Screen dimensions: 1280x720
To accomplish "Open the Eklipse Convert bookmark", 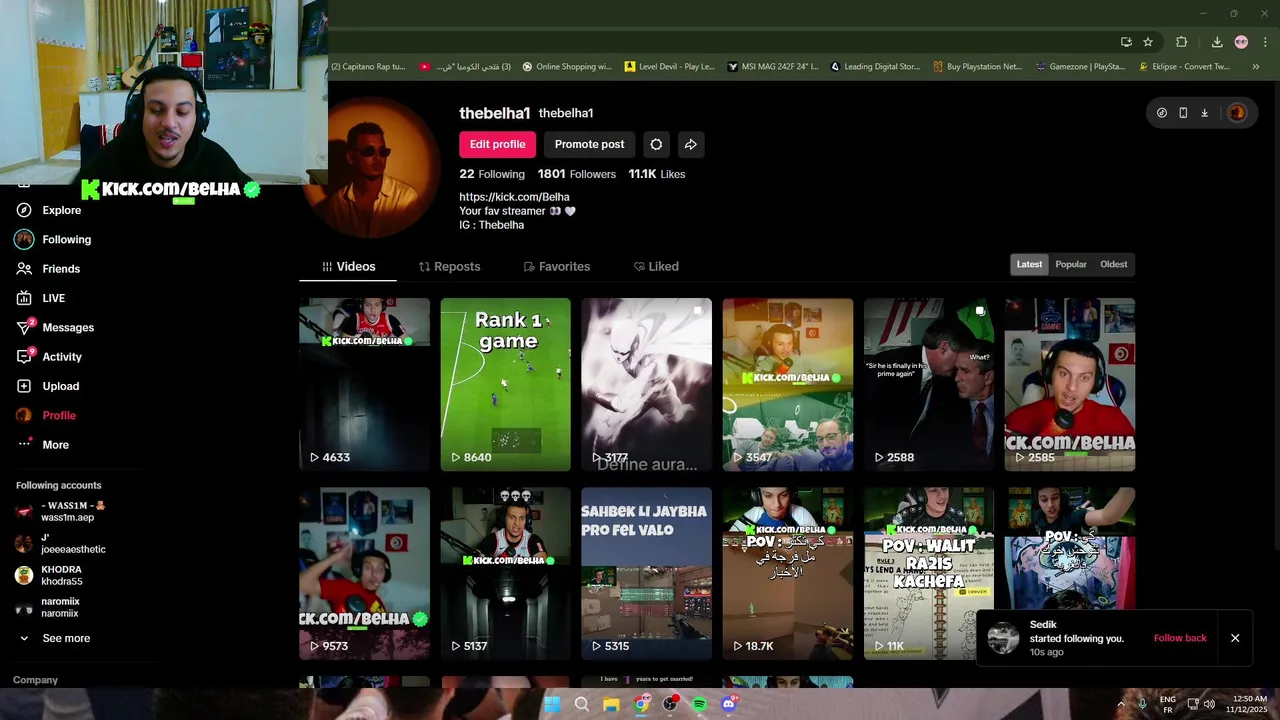I will click(1184, 67).
